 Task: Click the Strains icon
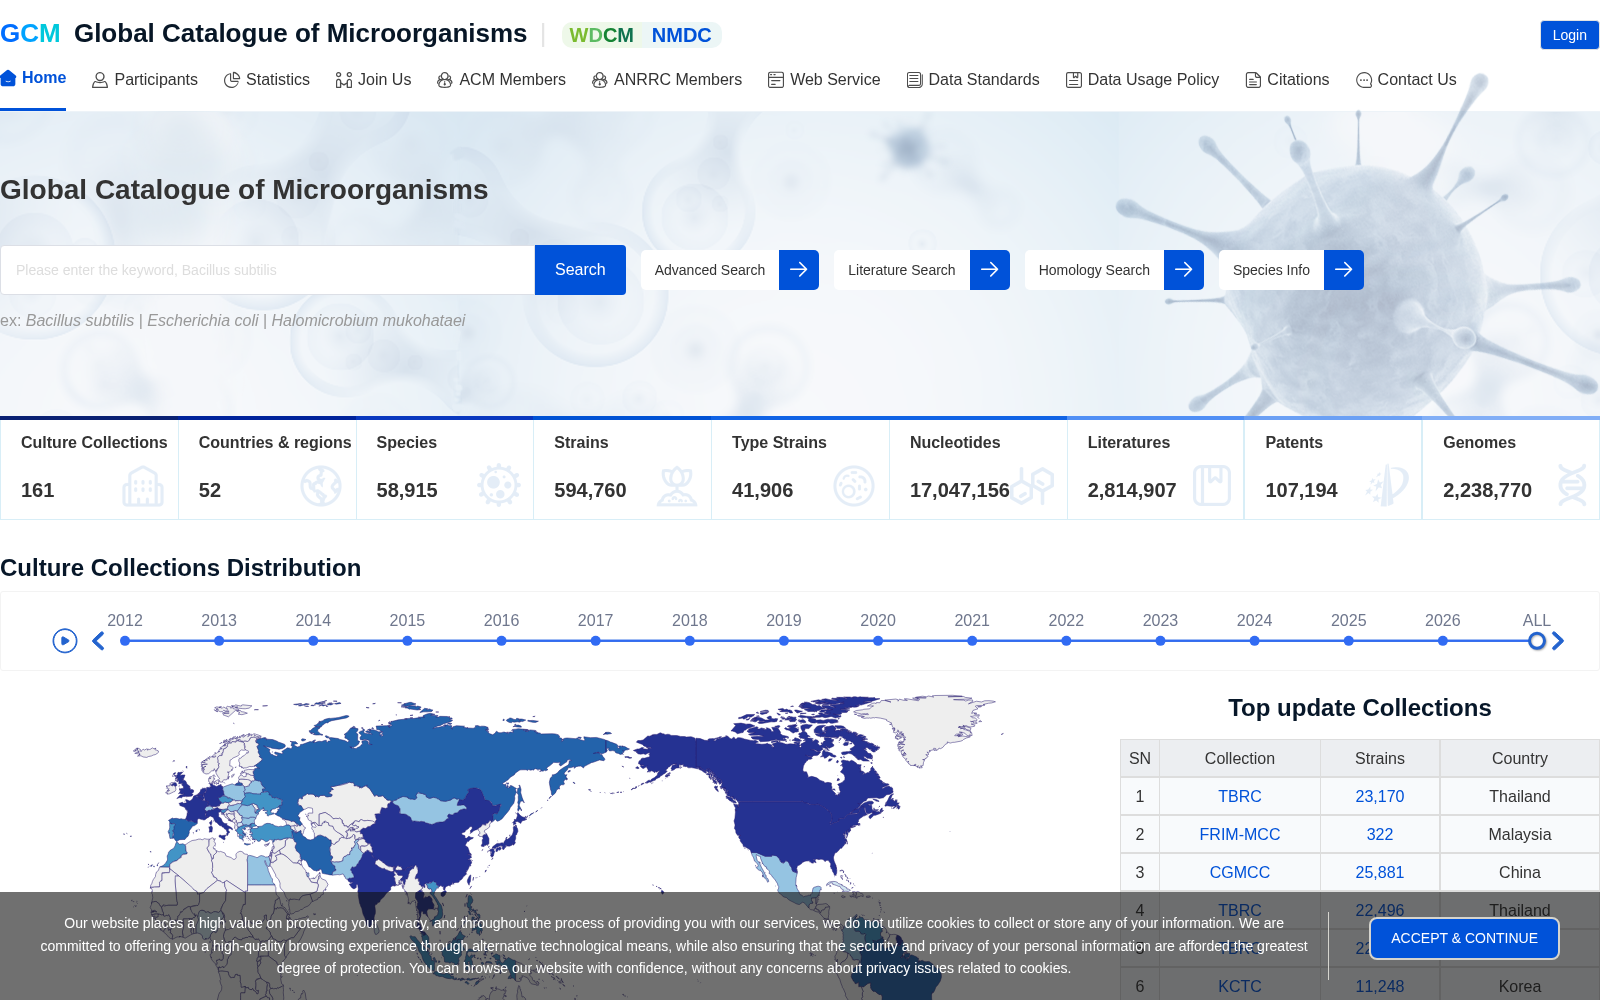(x=677, y=486)
